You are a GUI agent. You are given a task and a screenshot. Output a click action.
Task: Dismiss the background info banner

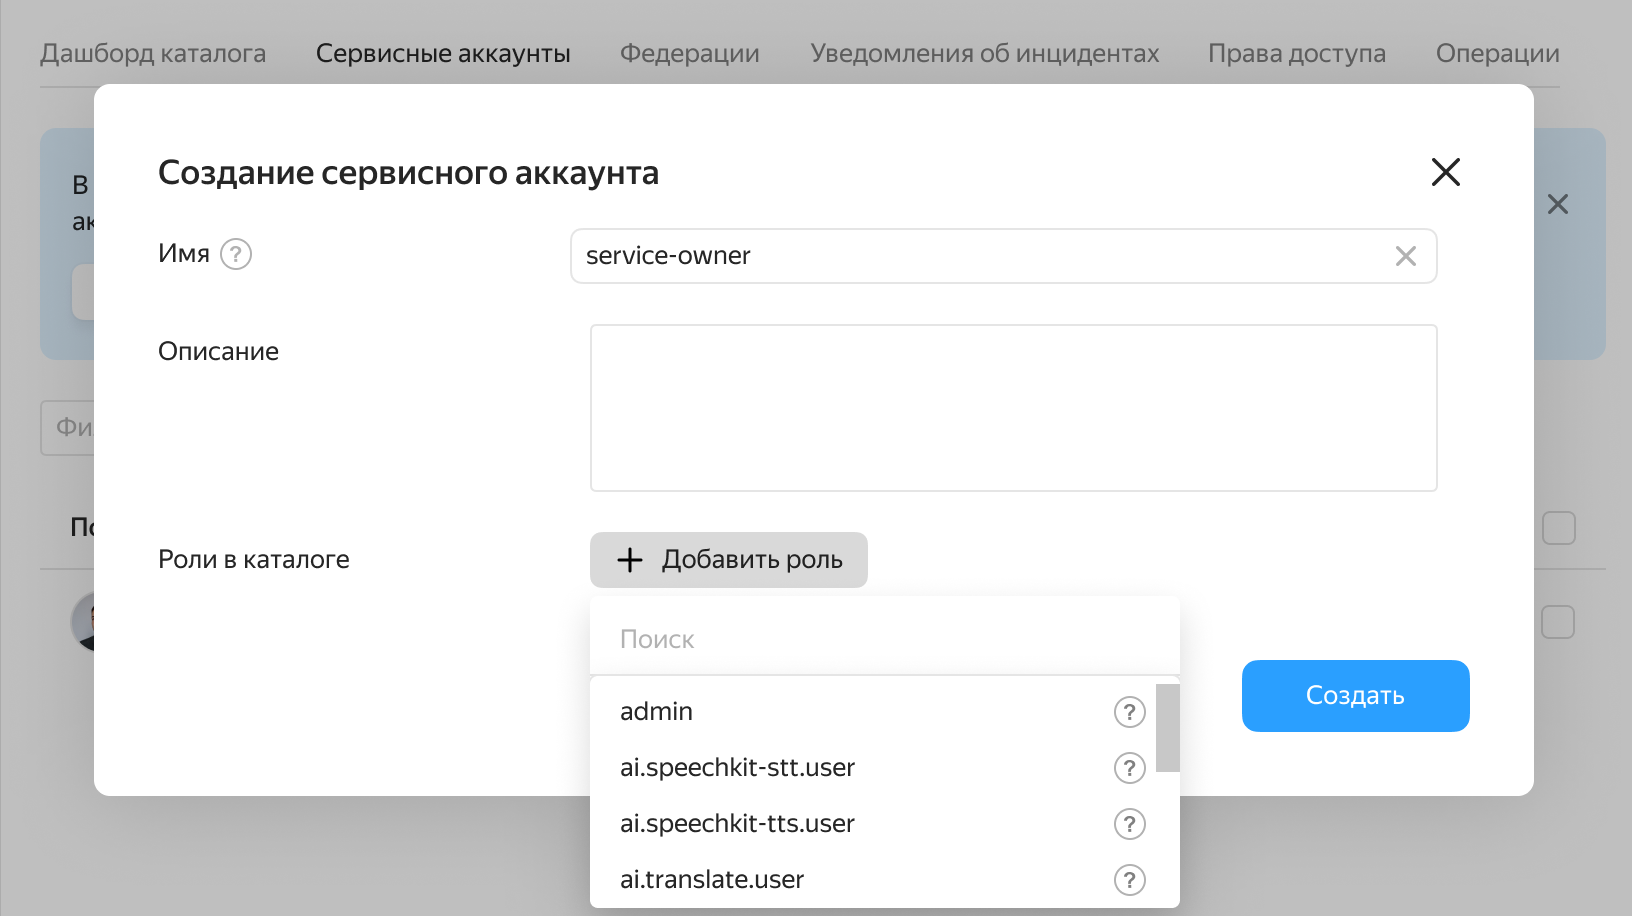[x=1558, y=204]
